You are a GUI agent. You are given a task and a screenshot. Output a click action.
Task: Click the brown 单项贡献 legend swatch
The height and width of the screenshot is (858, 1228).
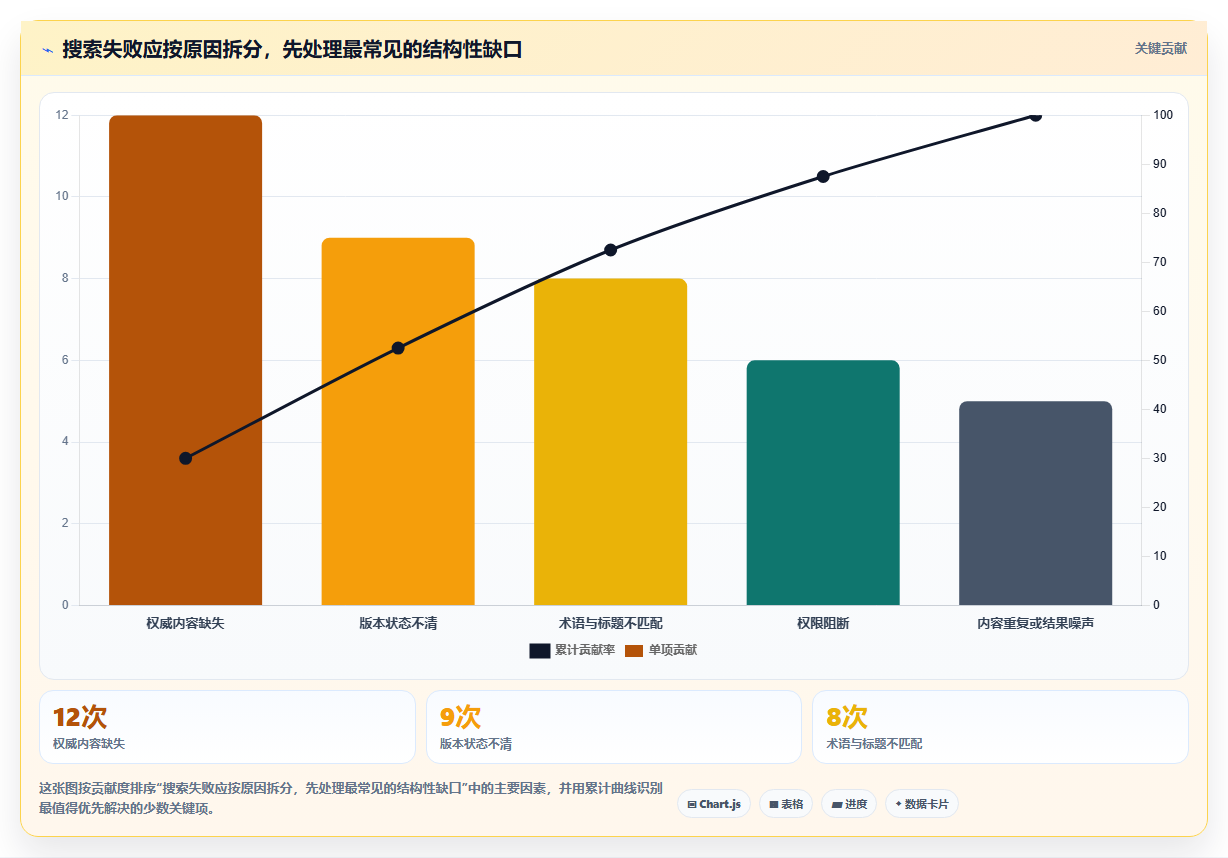(634, 651)
